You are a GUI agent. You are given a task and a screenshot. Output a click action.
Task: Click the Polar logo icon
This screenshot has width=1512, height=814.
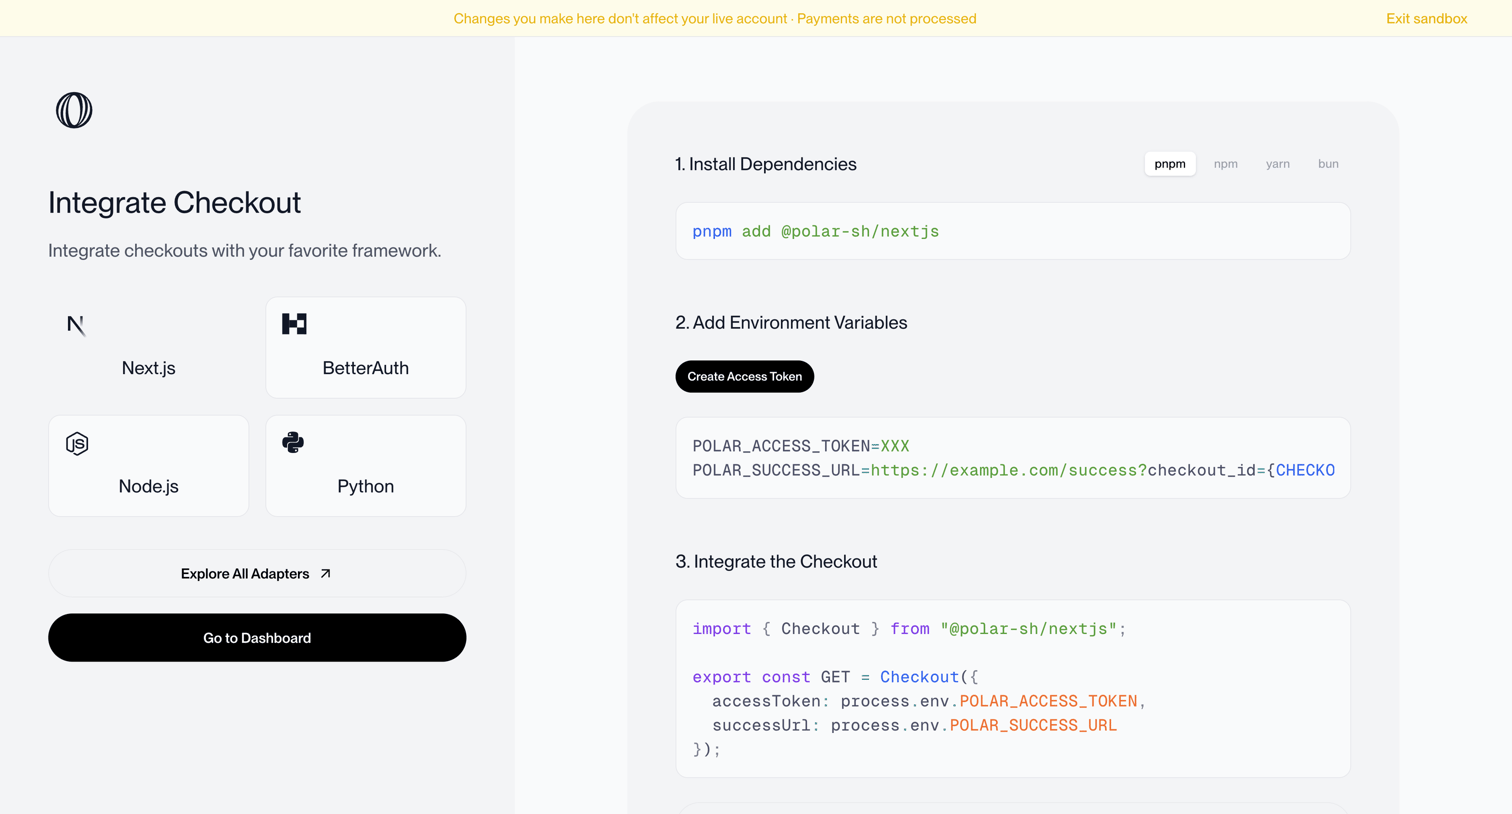[74, 110]
